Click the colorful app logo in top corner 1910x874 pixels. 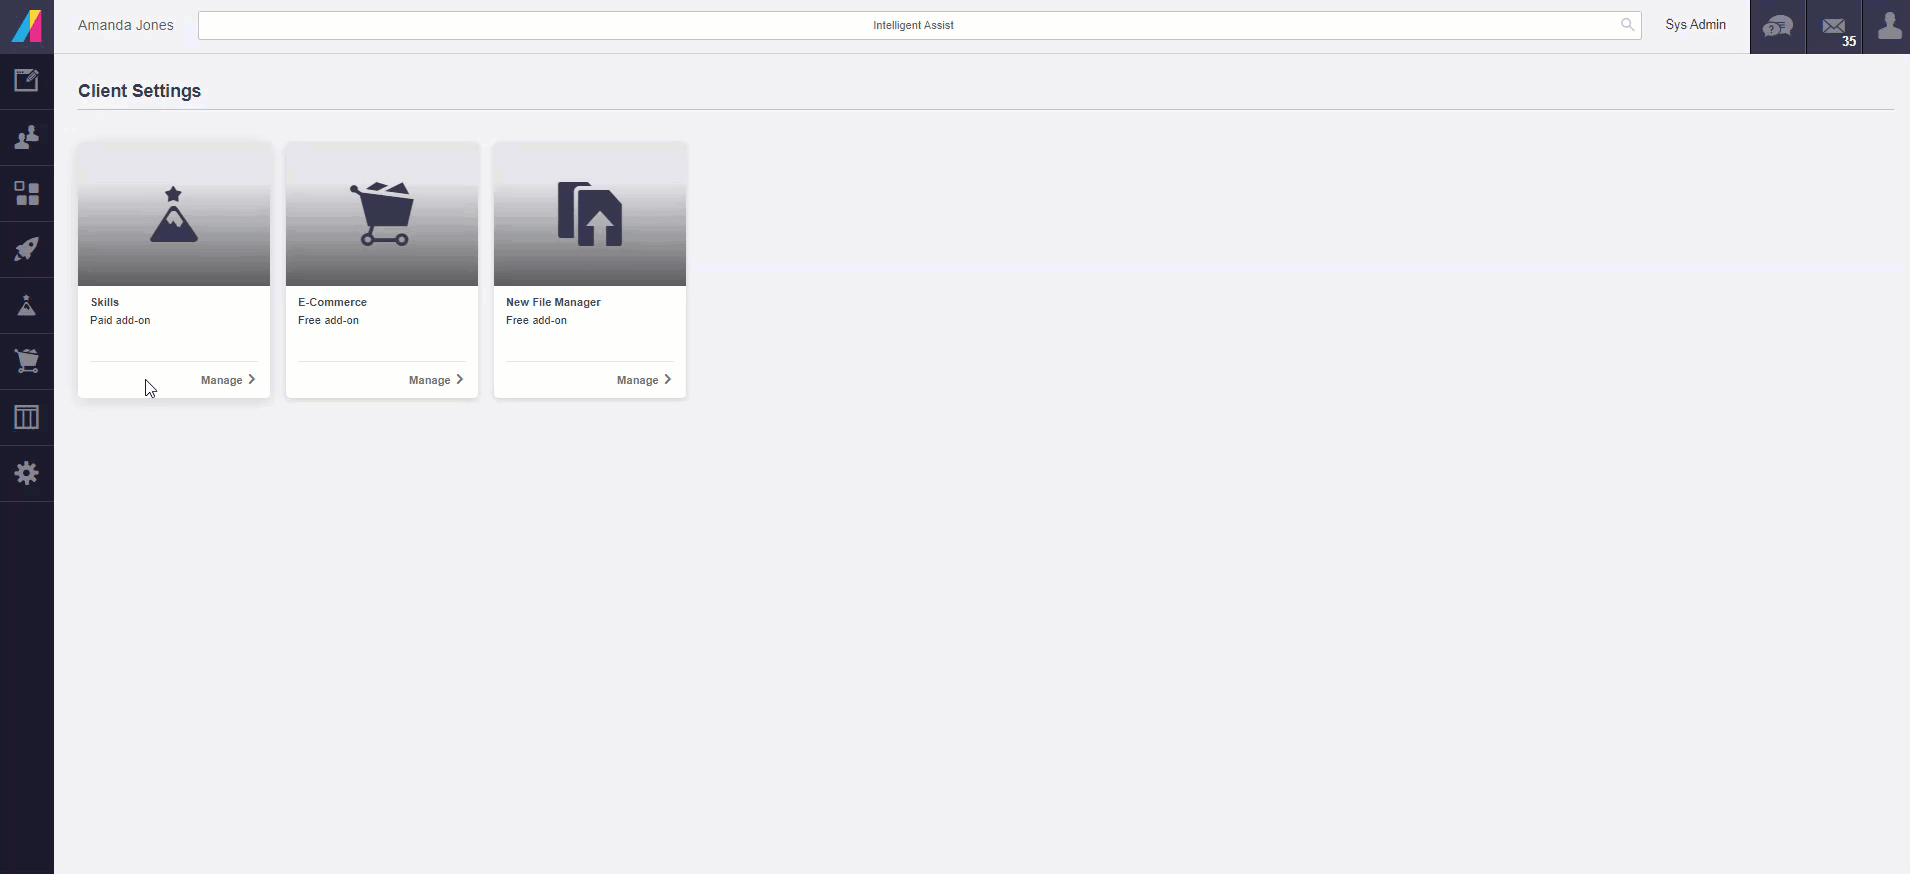coord(27,26)
